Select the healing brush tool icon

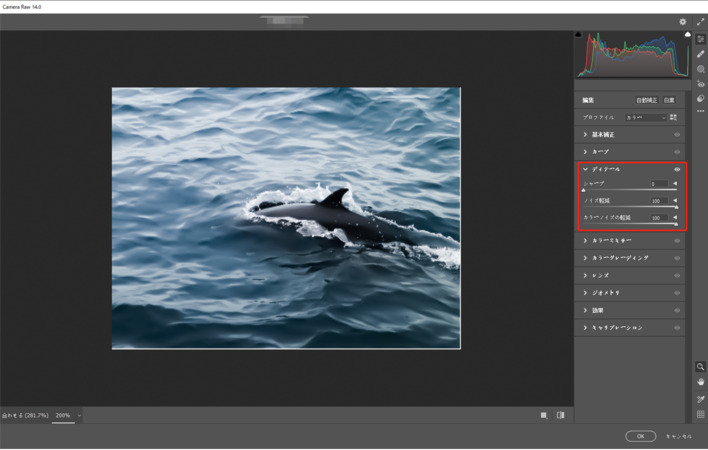pos(700,54)
